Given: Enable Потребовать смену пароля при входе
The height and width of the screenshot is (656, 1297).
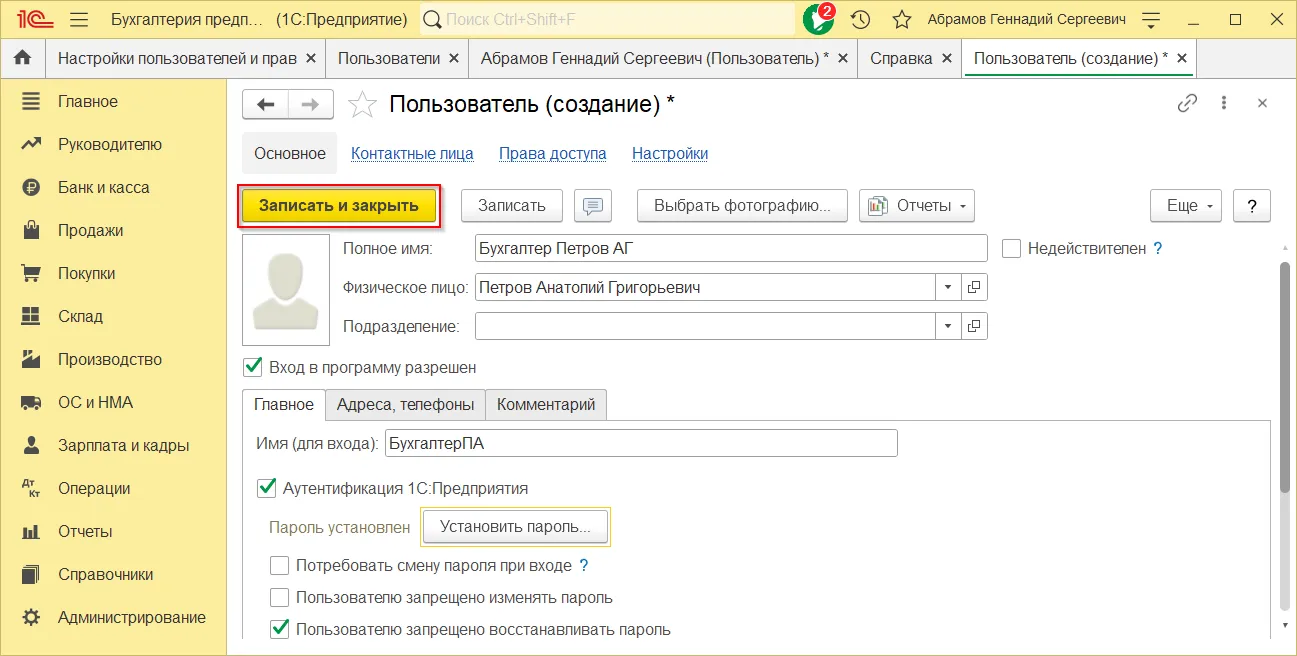Looking at the screenshot, I should 280,566.
